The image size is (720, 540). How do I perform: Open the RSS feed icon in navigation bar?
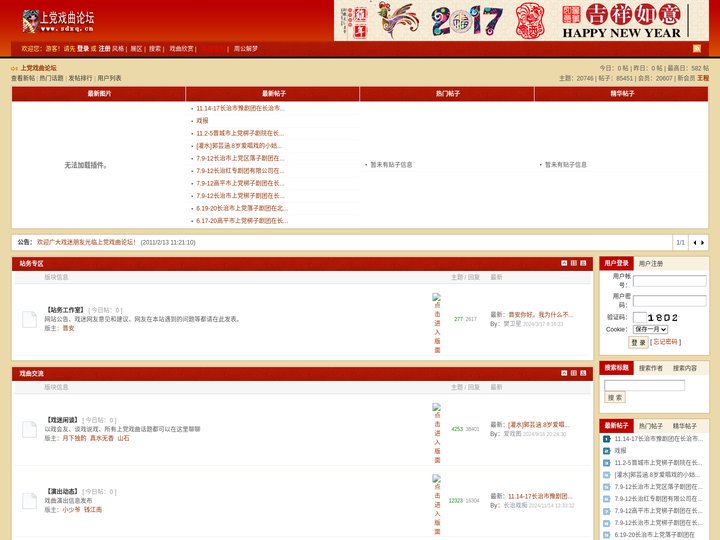(x=697, y=48)
